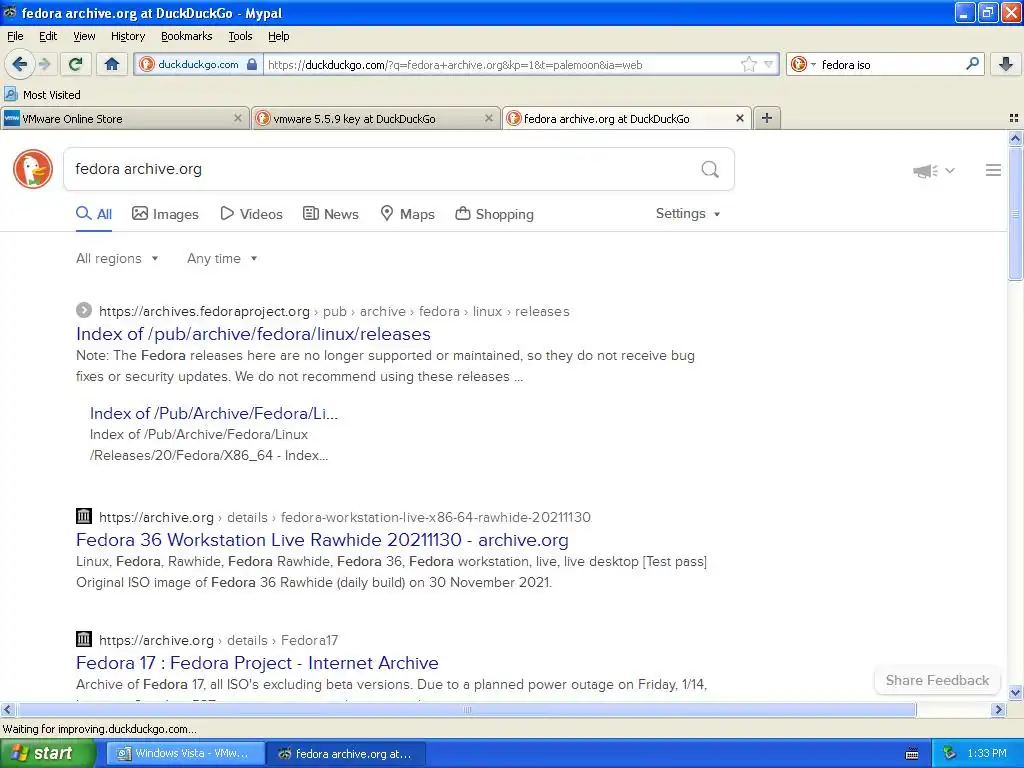This screenshot has width=1024, height=768.
Task: Click the fedora archive.org taskbar button
Action: coord(347,754)
